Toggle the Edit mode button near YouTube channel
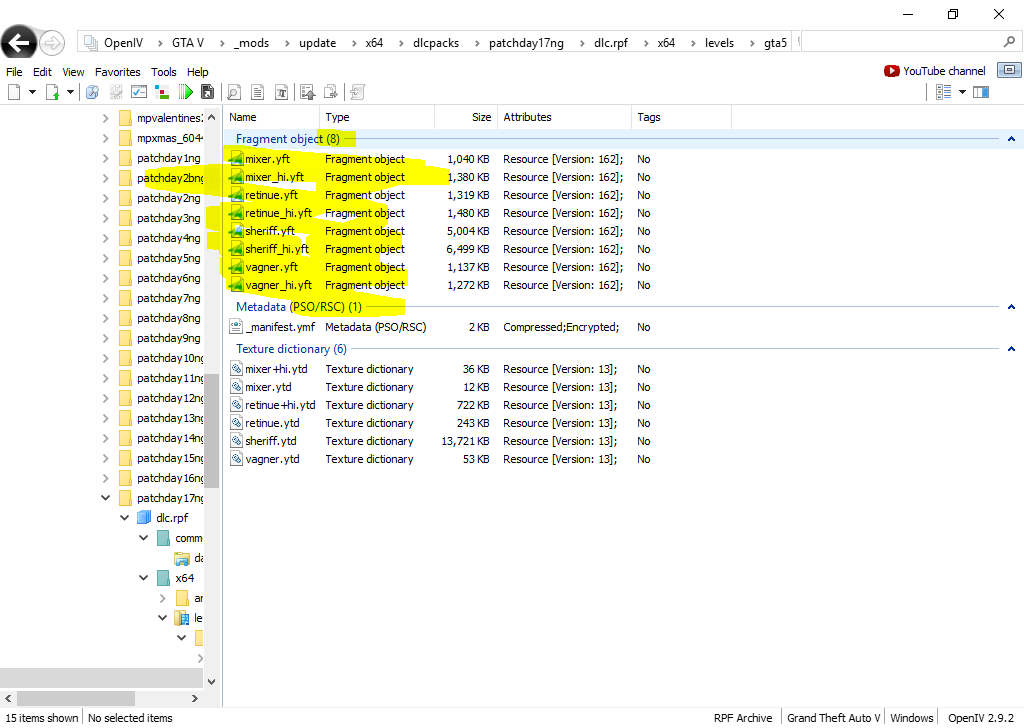The image size is (1024, 728). [1009, 71]
